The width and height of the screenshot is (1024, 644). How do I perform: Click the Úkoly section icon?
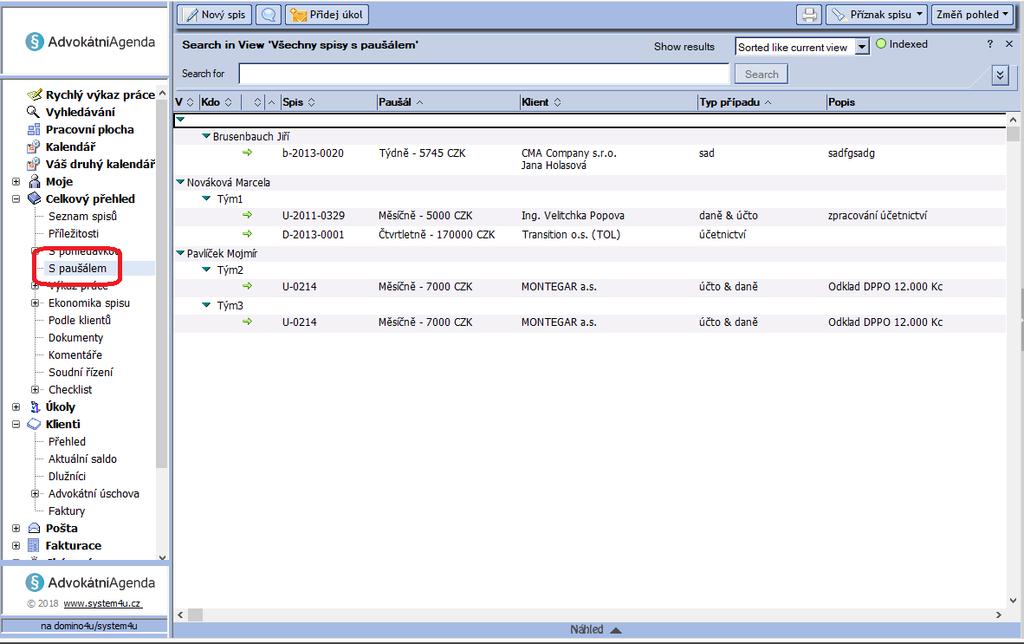pyautogui.click(x=35, y=407)
